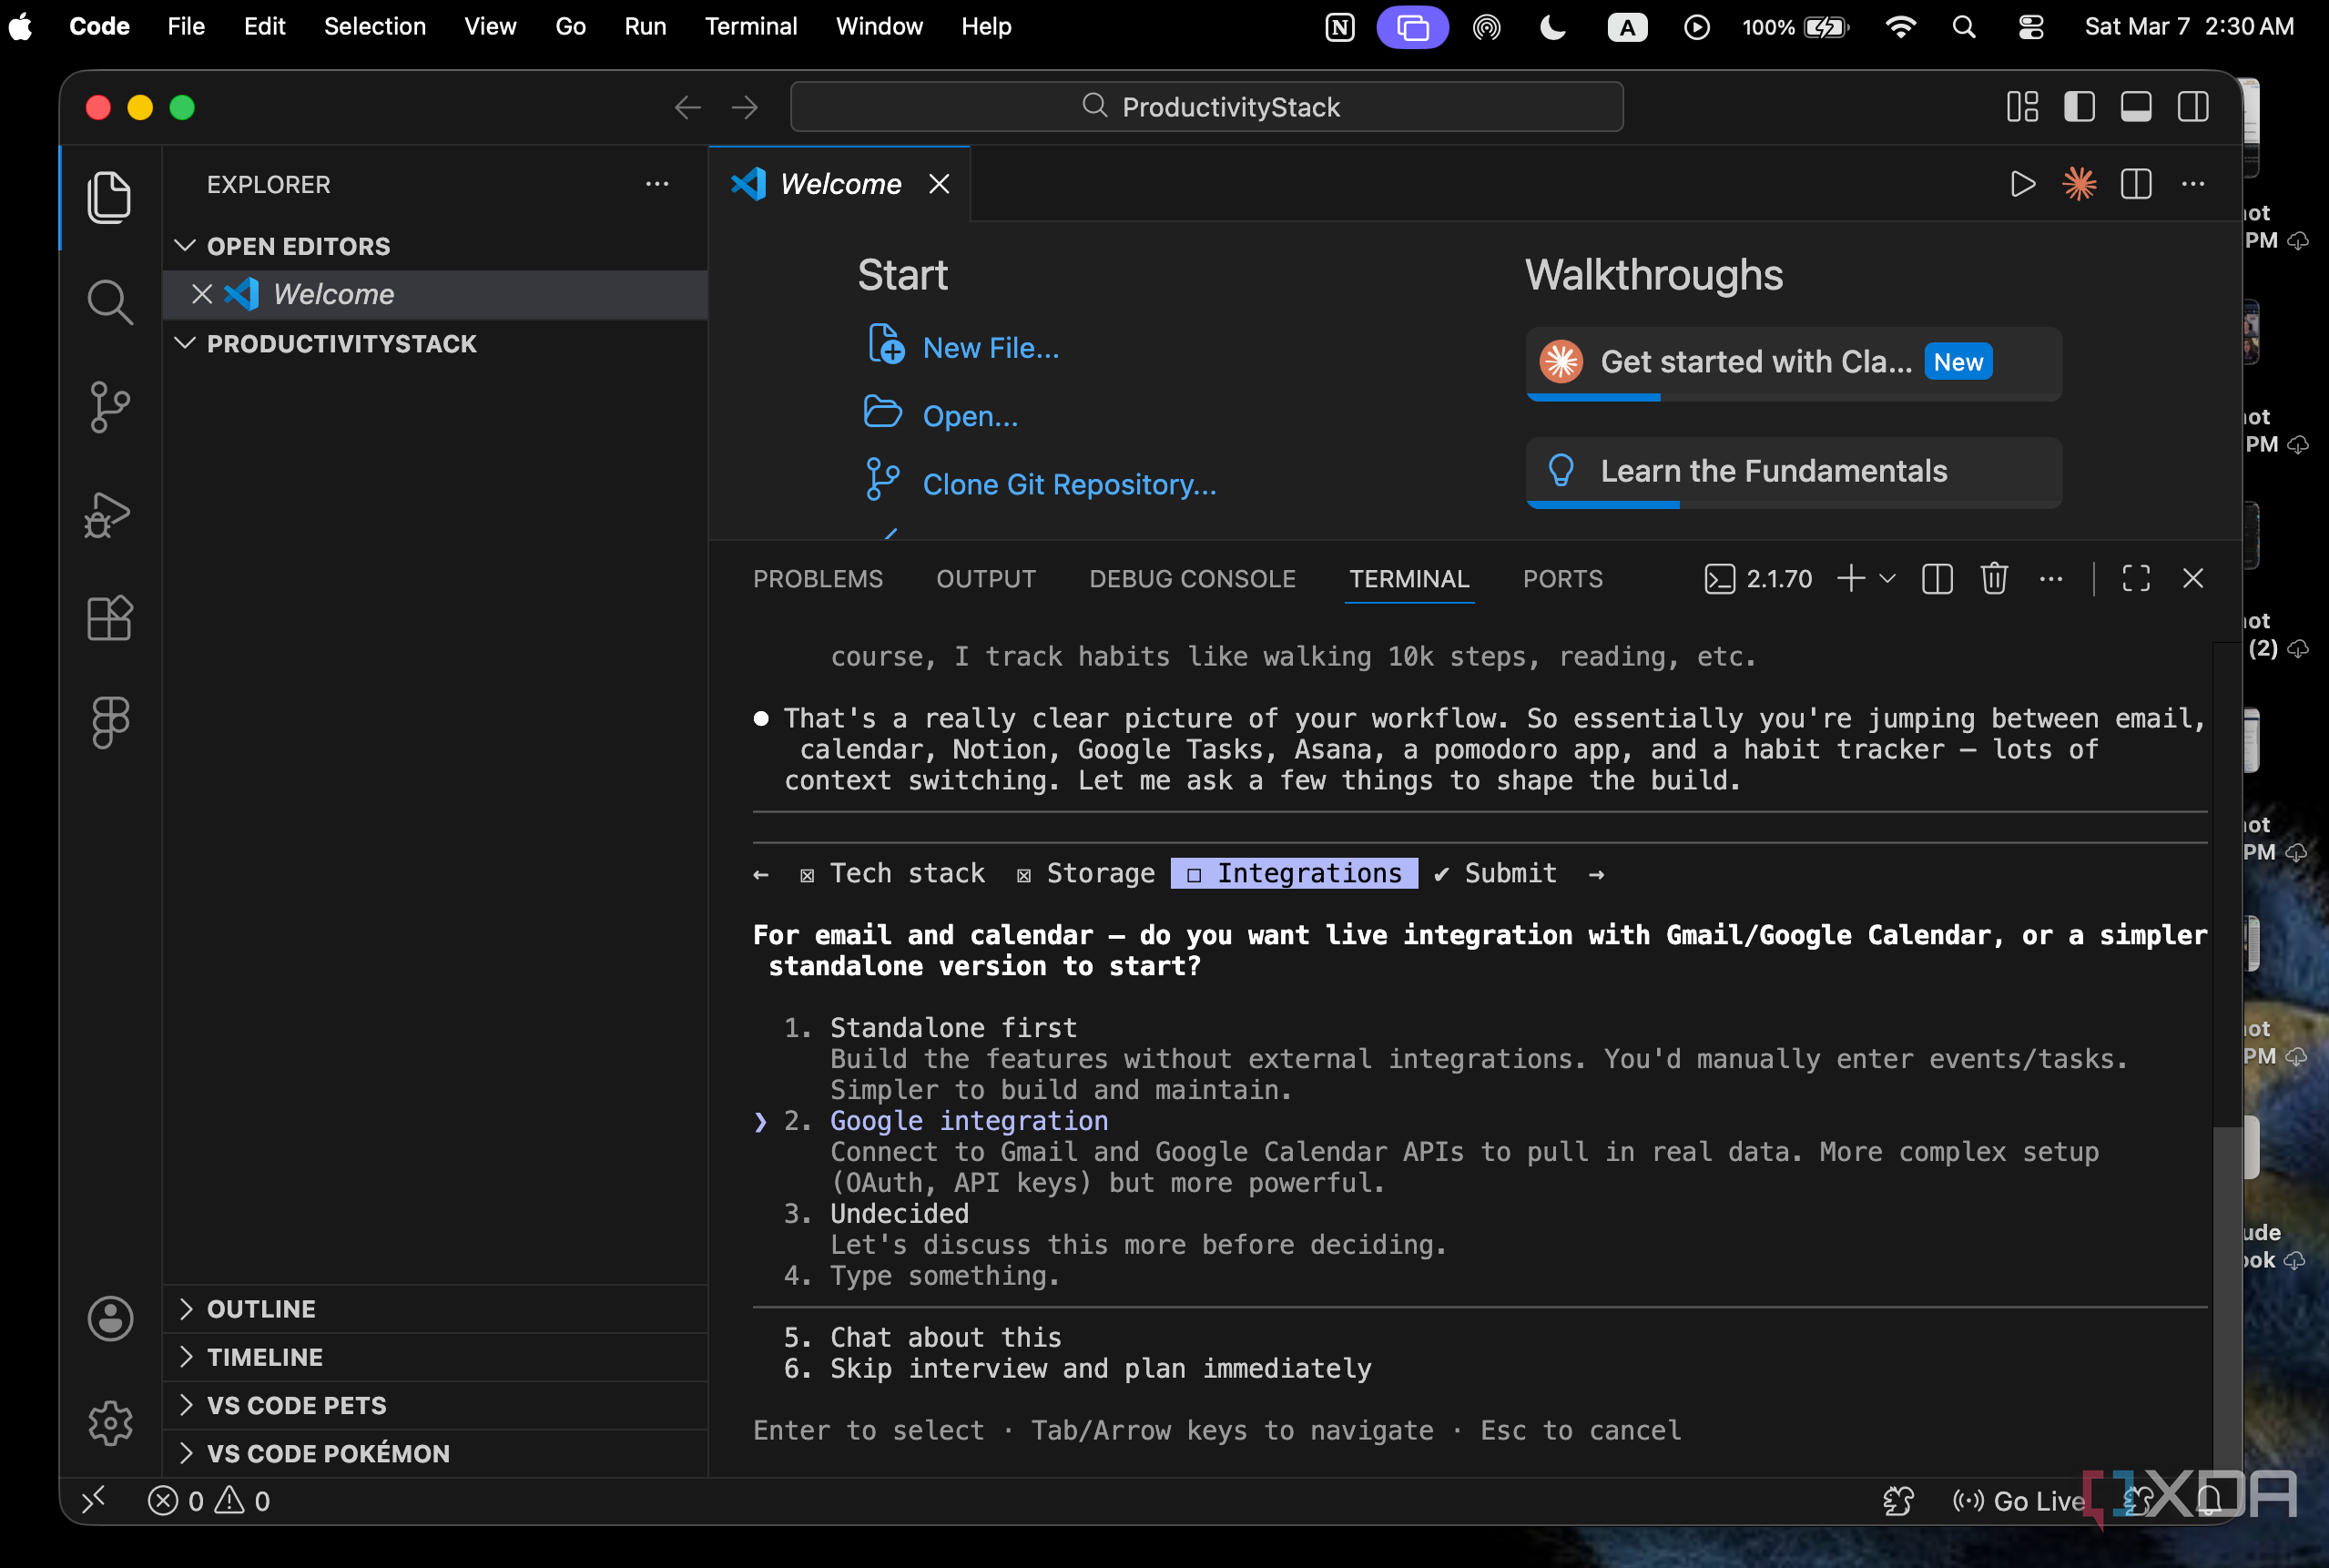Click the errors and warnings status indicator

coord(209,1501)
